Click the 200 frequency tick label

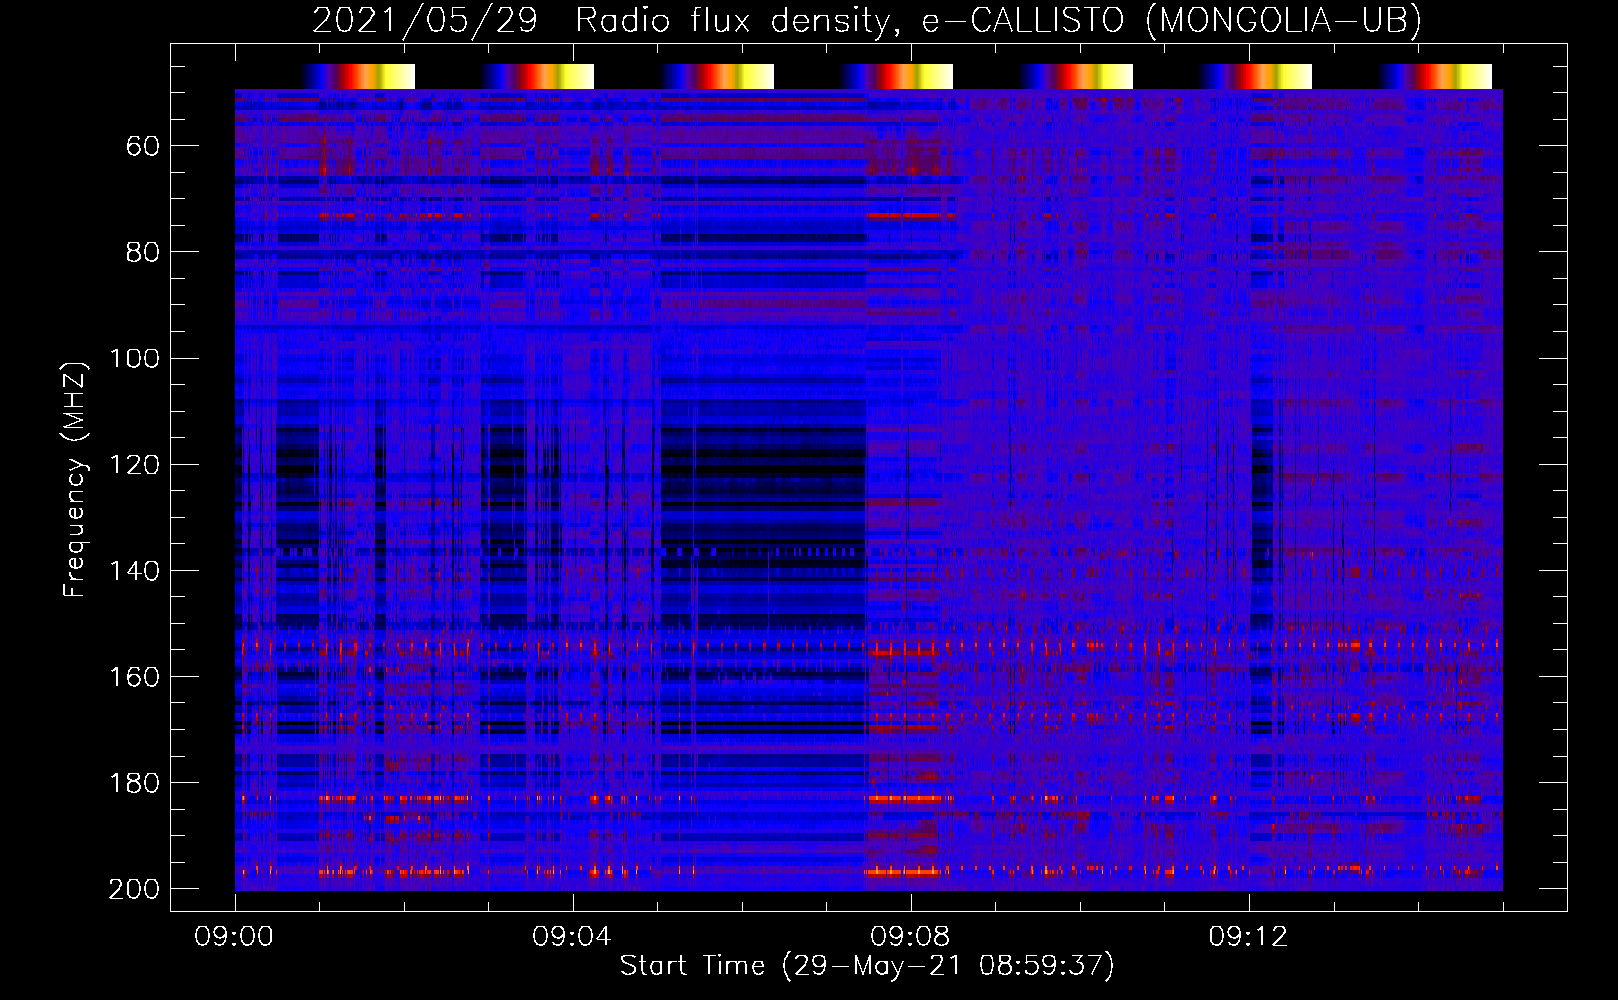pyautogui.click(x=135, y=889)
